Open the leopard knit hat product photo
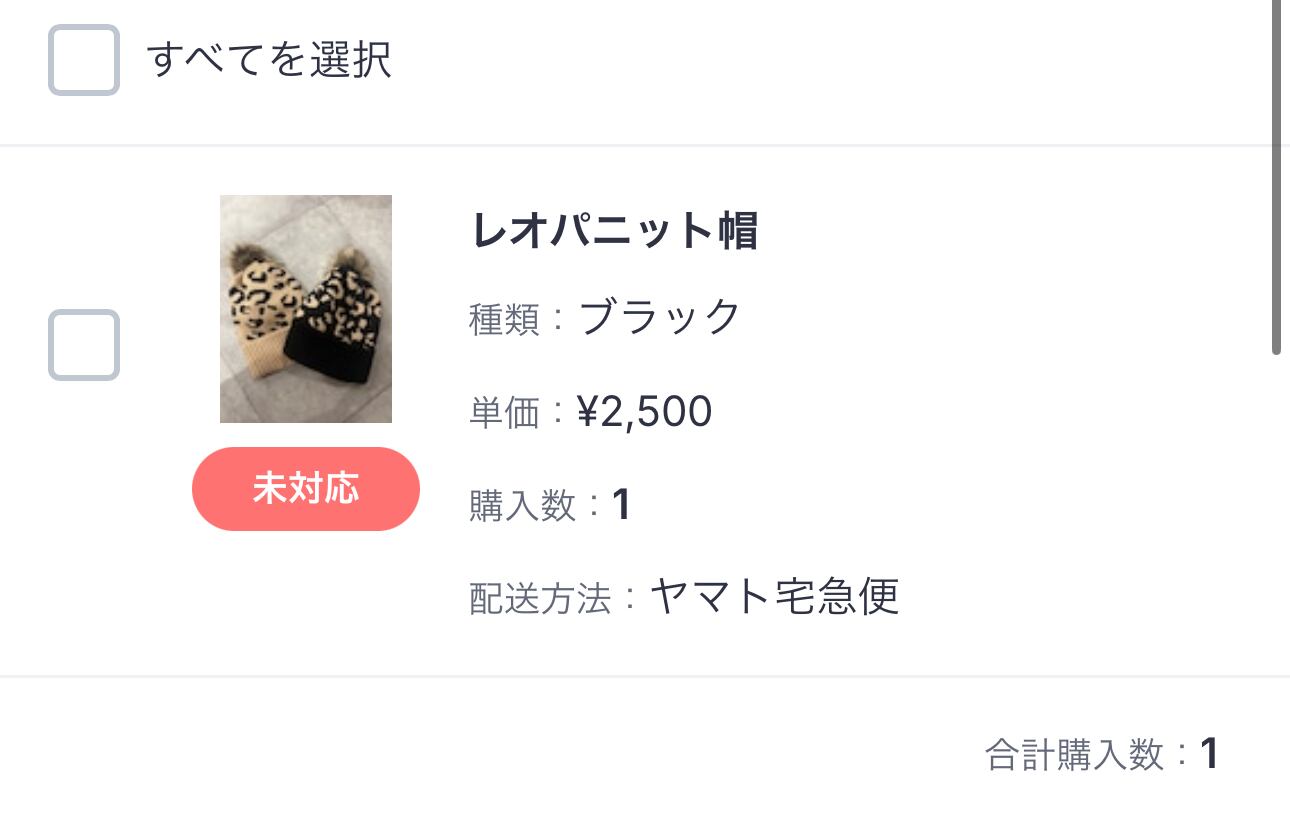 point(306,308)
